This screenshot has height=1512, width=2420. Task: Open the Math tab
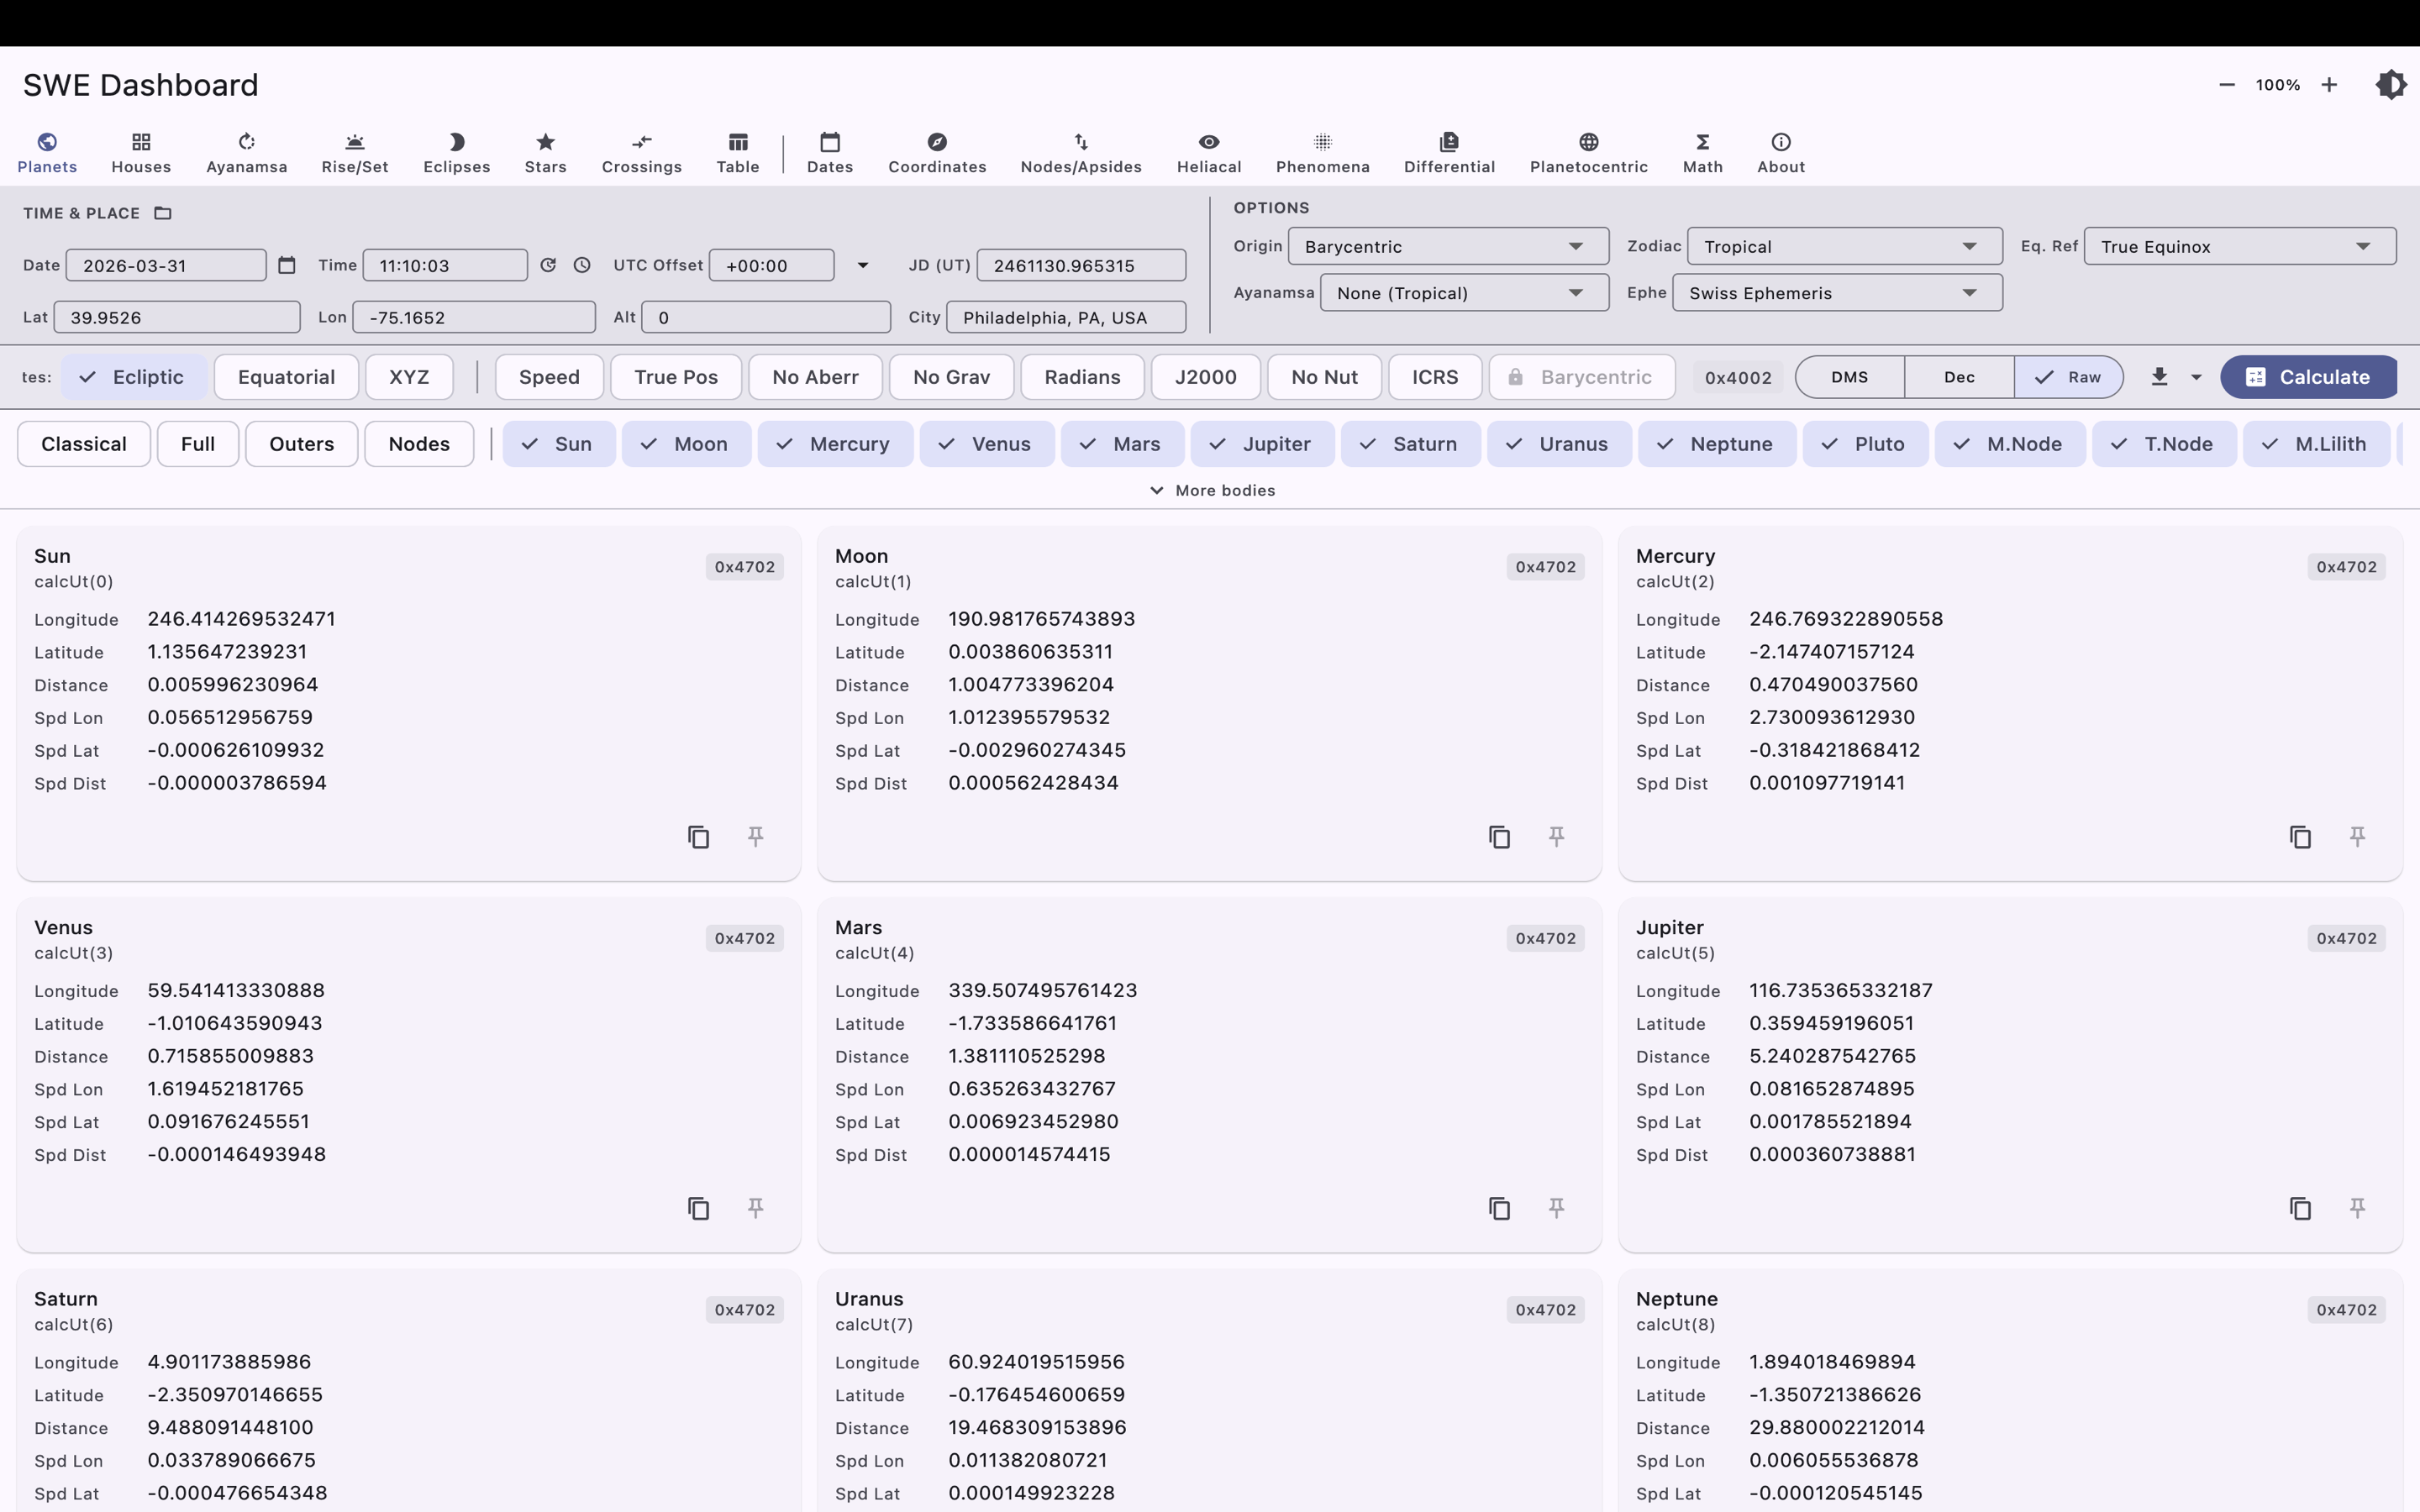pyautogui.click(x=1702, y=153)
